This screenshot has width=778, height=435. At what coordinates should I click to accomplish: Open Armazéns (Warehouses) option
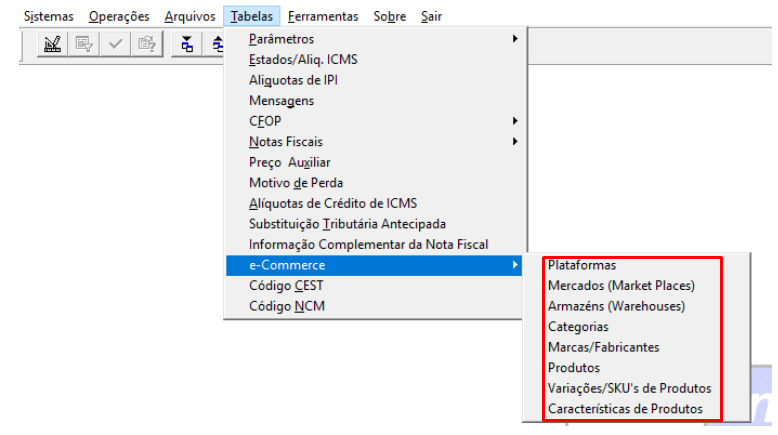[616, 306]
